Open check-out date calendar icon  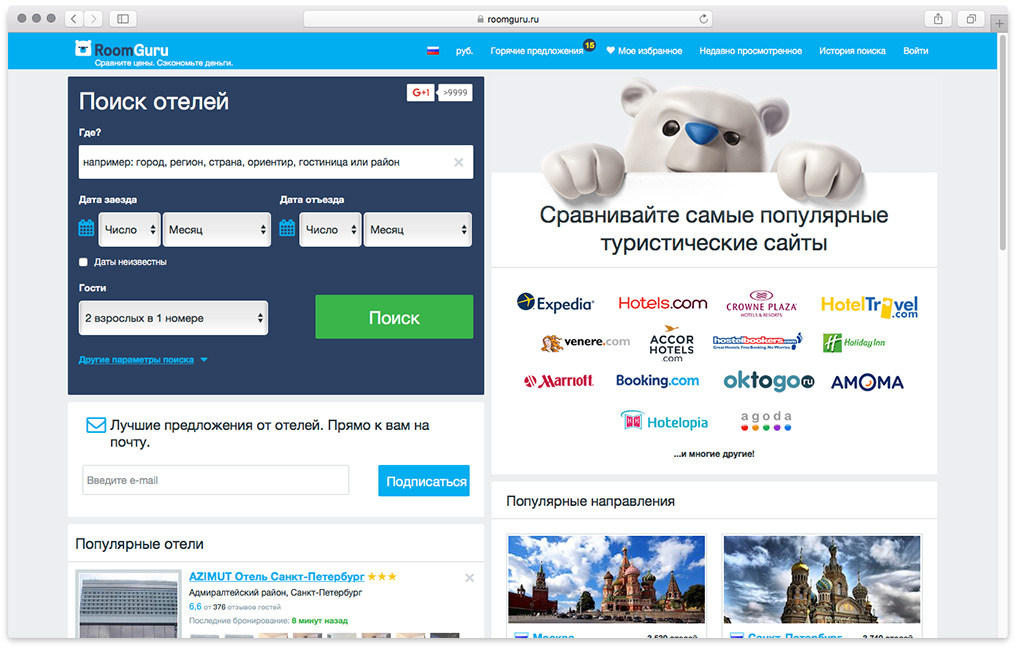point(287,229)
